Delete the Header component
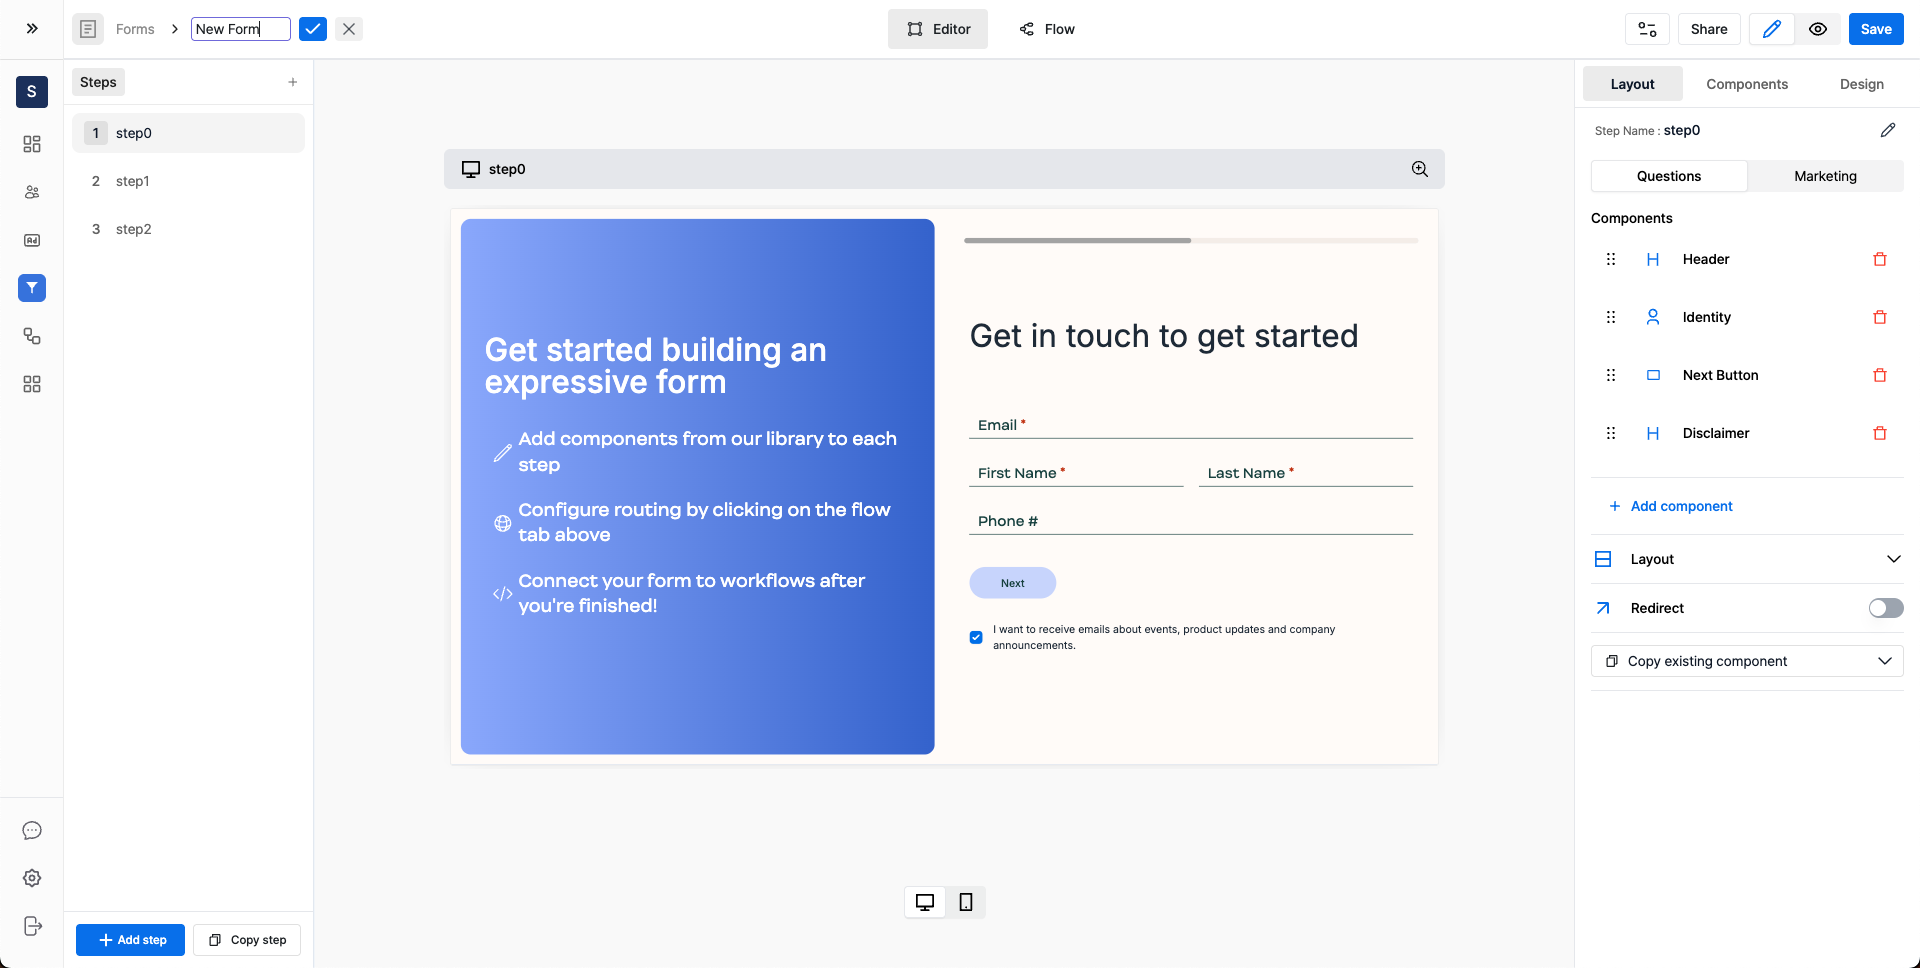The width and height of the screenshot is (1920, 968). [x=1880, y=259]
